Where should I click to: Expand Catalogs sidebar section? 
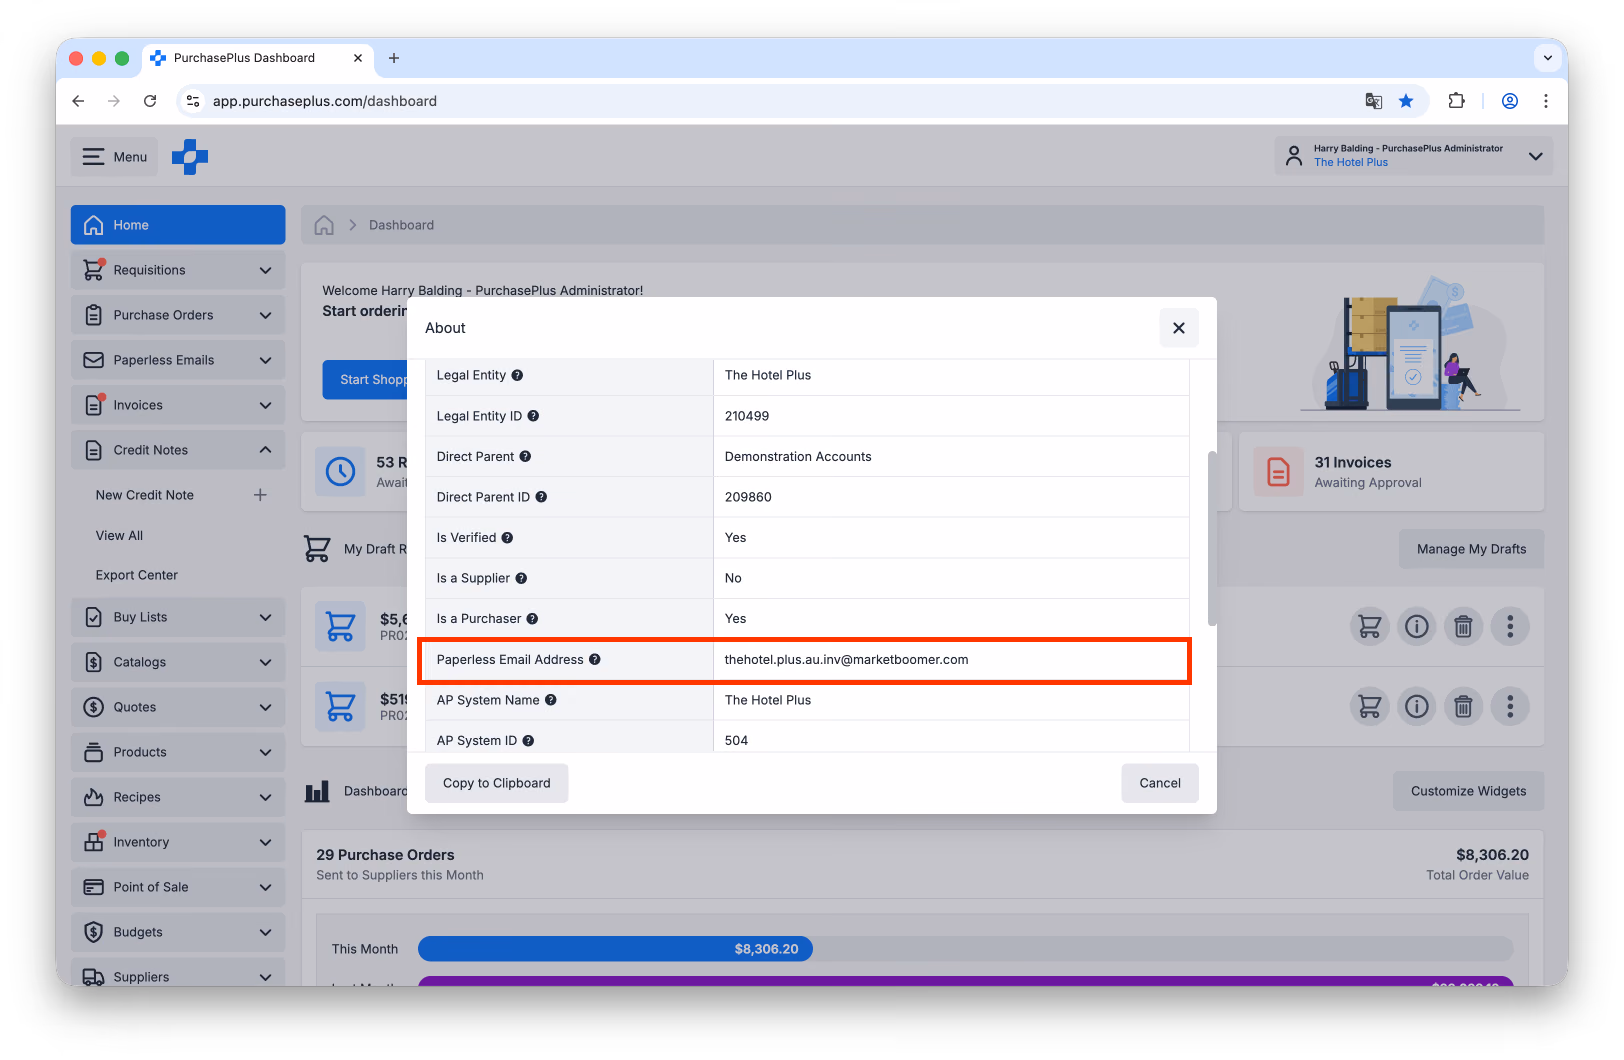click(178, 662)
